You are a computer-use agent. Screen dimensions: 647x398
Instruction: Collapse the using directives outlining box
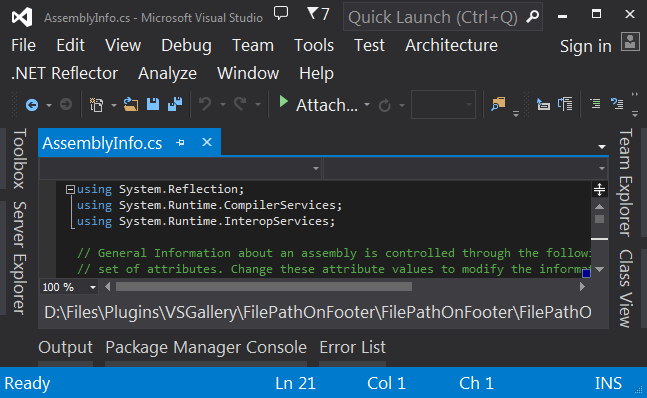[x=70, y=189]
